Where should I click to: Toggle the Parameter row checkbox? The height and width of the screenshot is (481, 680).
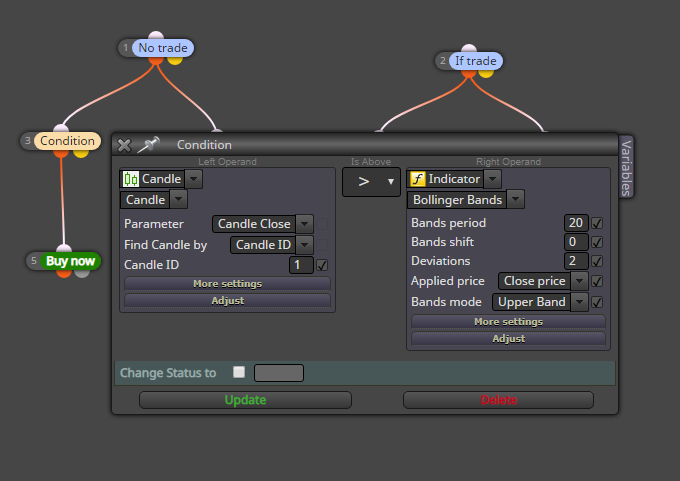click(322, 224)
